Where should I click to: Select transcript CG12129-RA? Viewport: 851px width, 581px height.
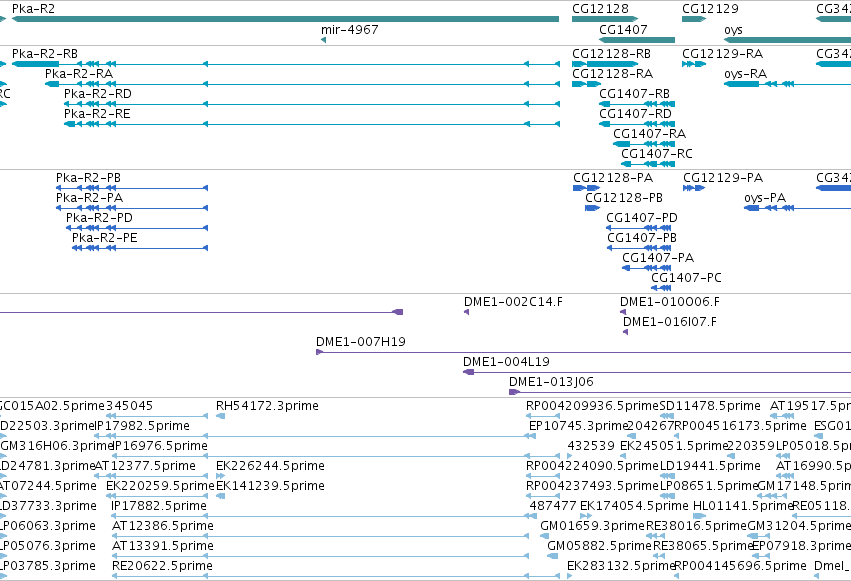[x=722, y=54]
